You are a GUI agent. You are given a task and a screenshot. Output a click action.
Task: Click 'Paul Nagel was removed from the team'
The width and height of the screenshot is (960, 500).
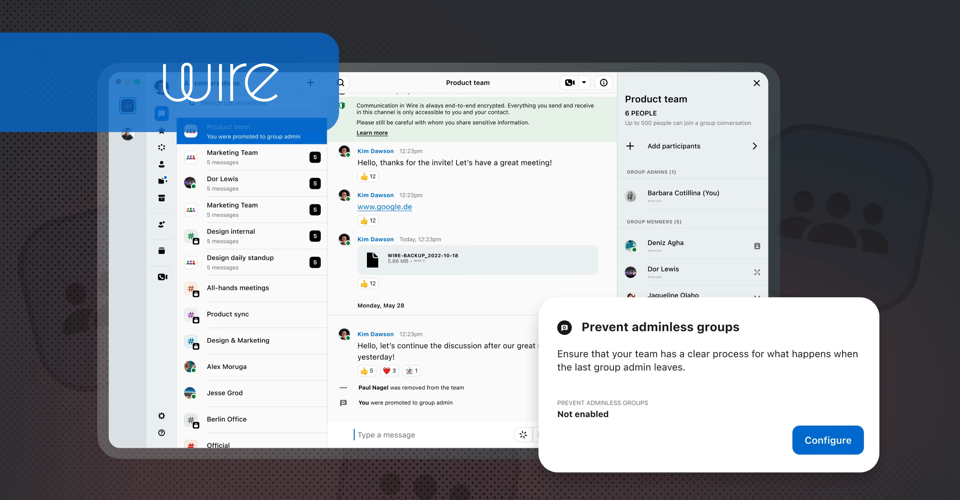[411, 388]
